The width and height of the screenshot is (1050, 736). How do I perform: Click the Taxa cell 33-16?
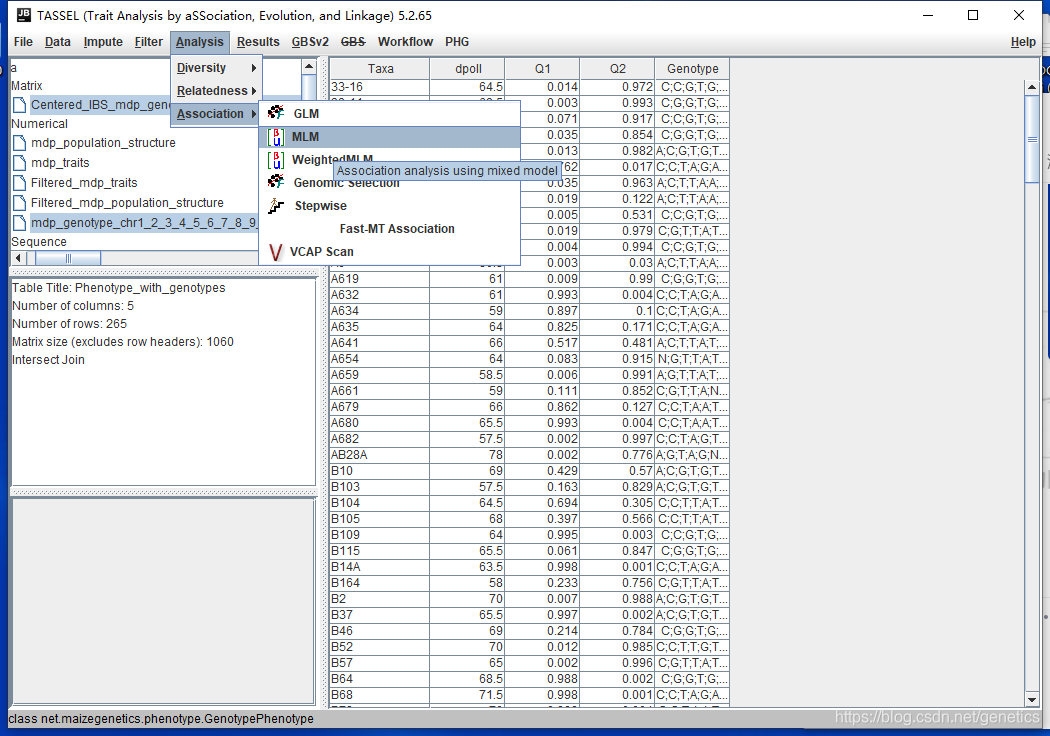point(380,87)
